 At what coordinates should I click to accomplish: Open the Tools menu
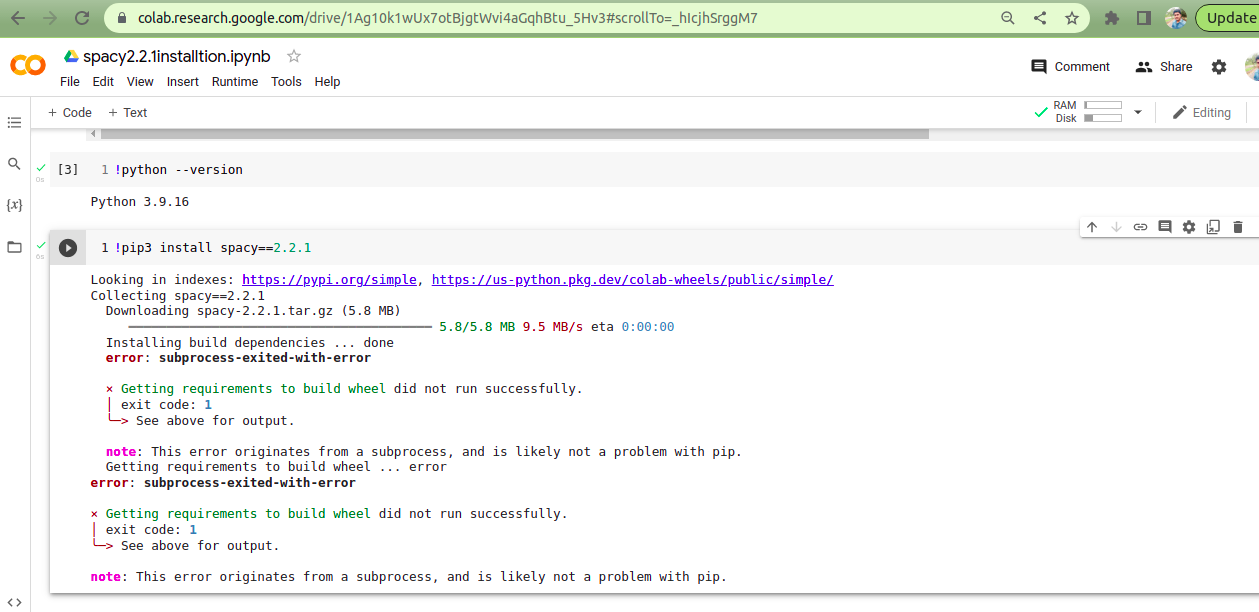click(x=286, y=82)
